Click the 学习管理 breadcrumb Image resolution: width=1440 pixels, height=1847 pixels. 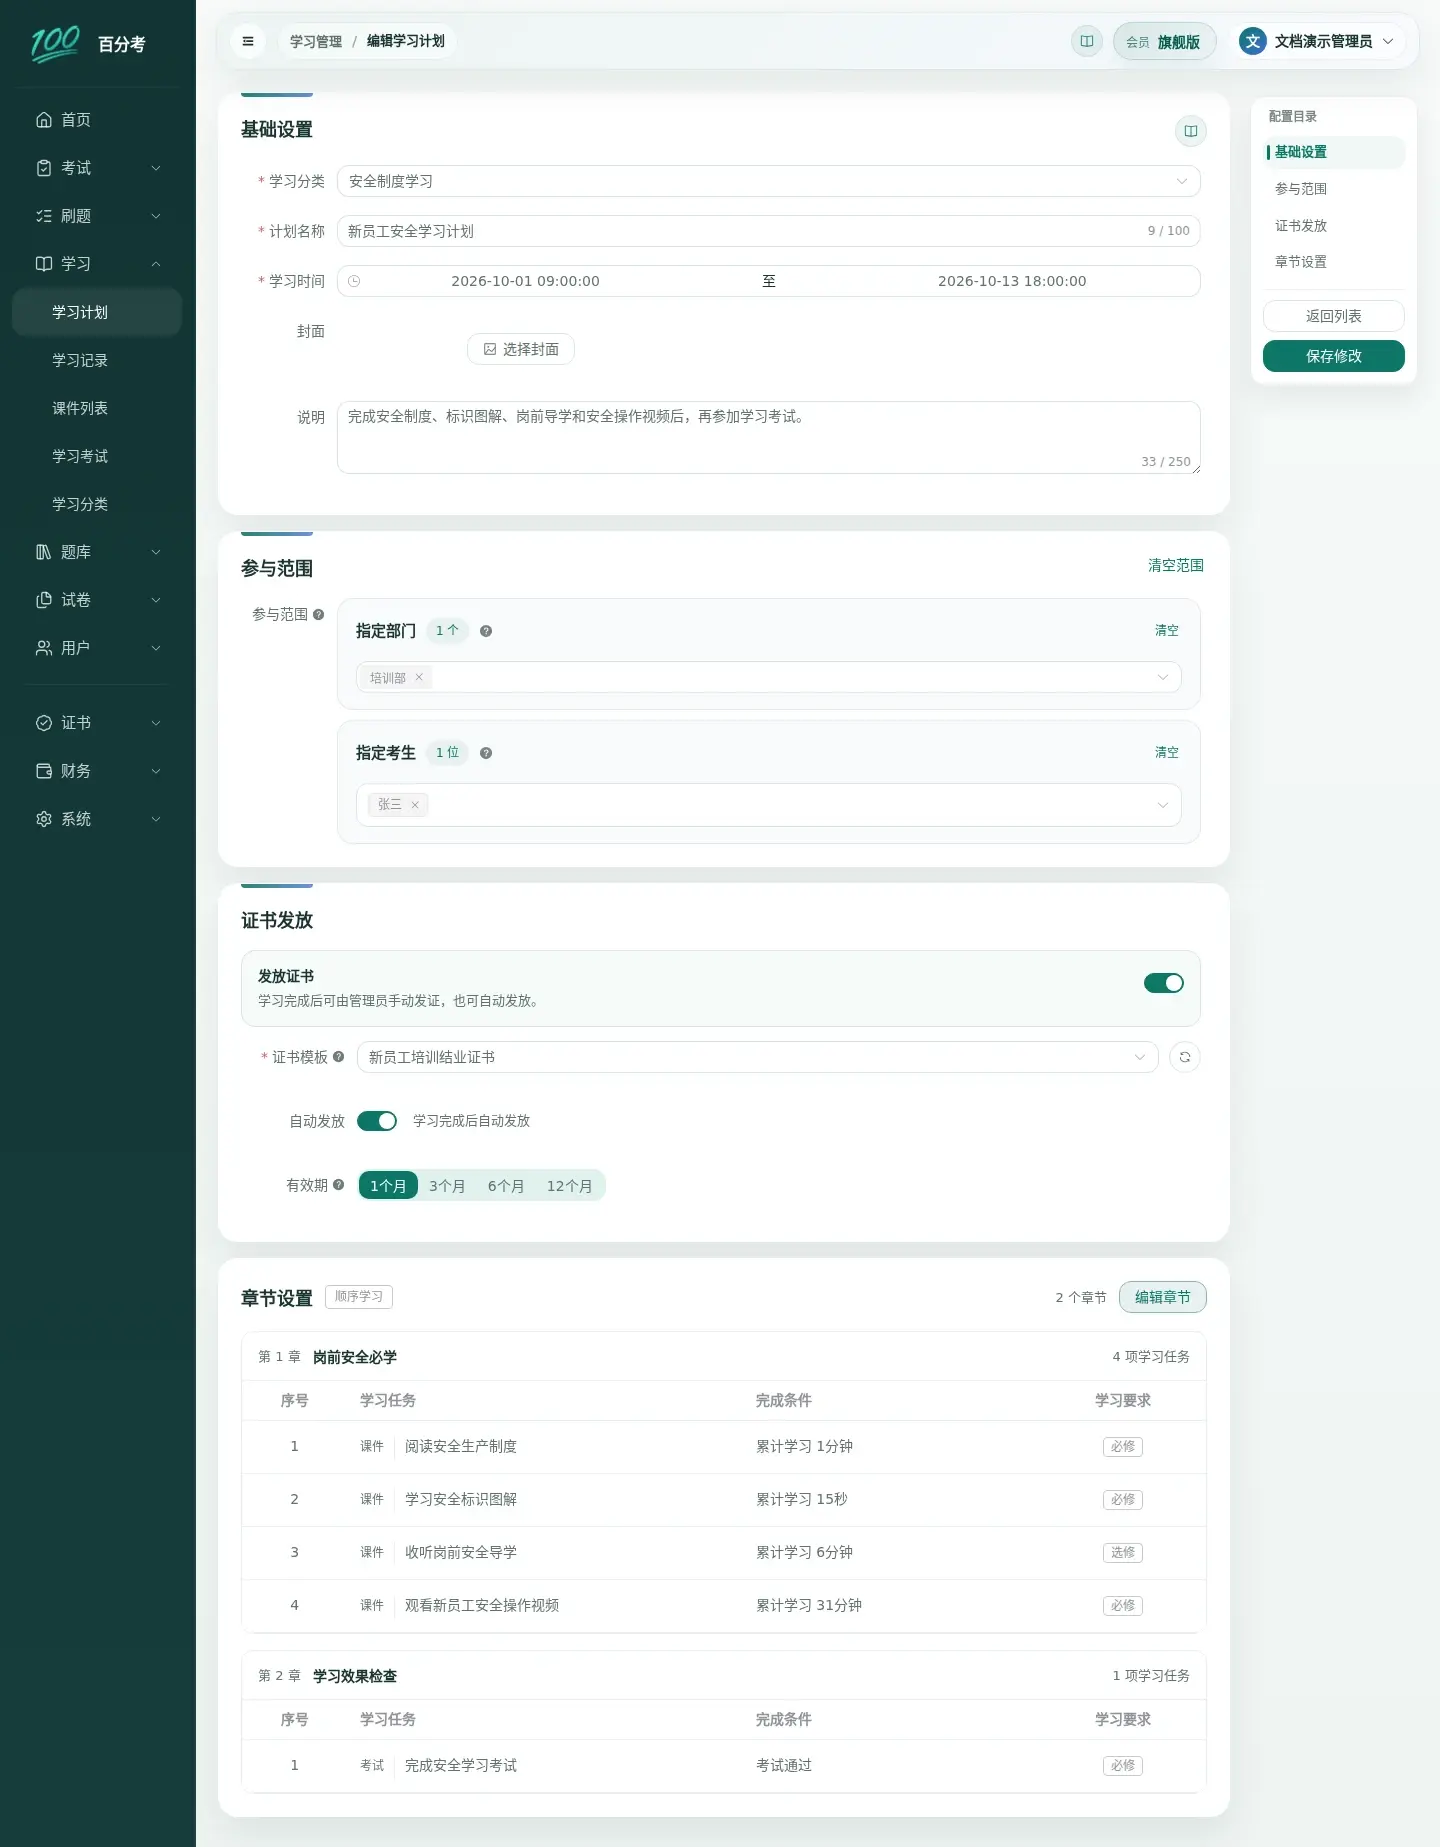tap(316, 41)
